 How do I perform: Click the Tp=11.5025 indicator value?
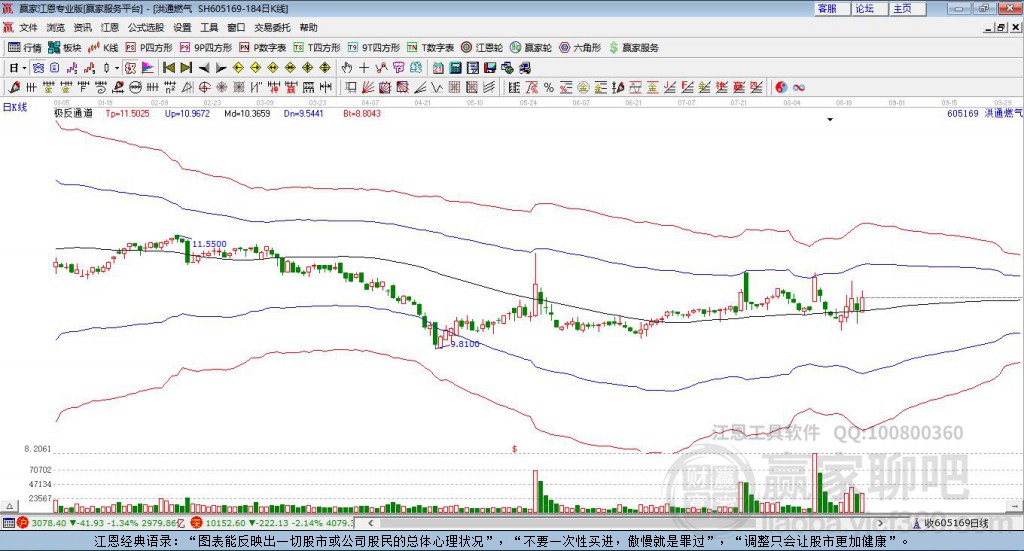click(x=127, y=114)
